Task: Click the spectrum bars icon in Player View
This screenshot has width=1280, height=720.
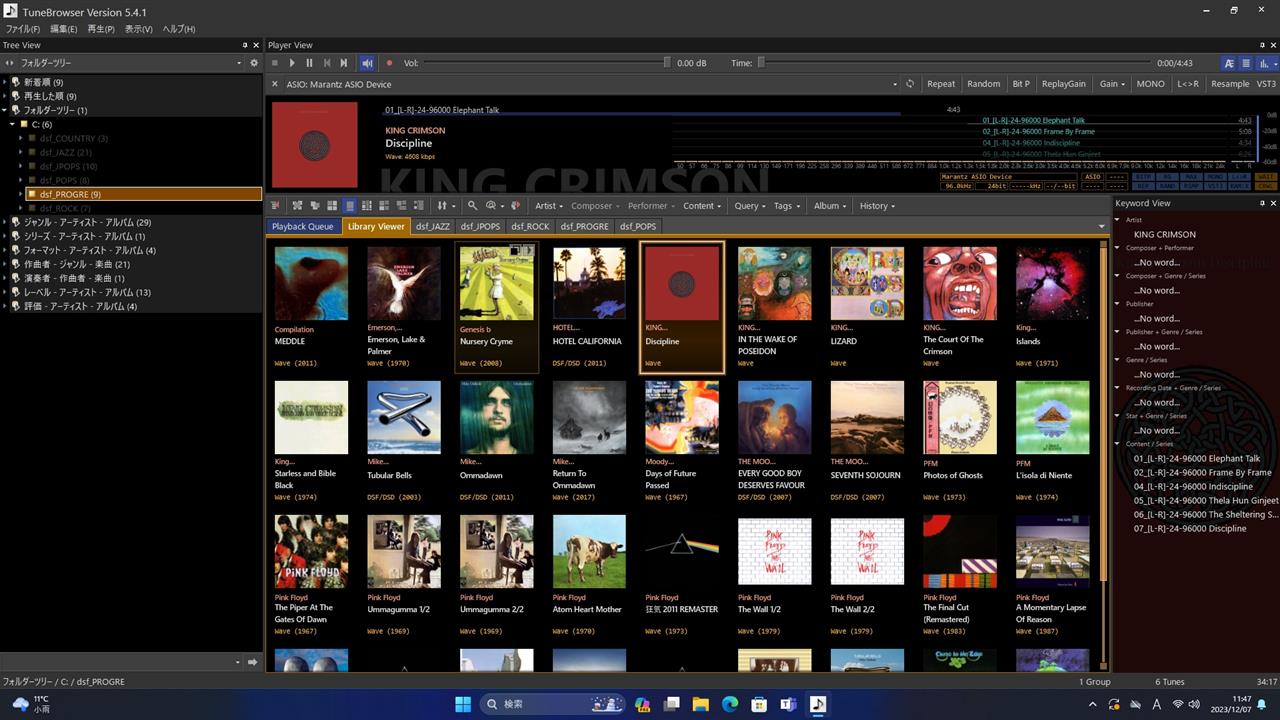Action: (x=1264, y=63)
